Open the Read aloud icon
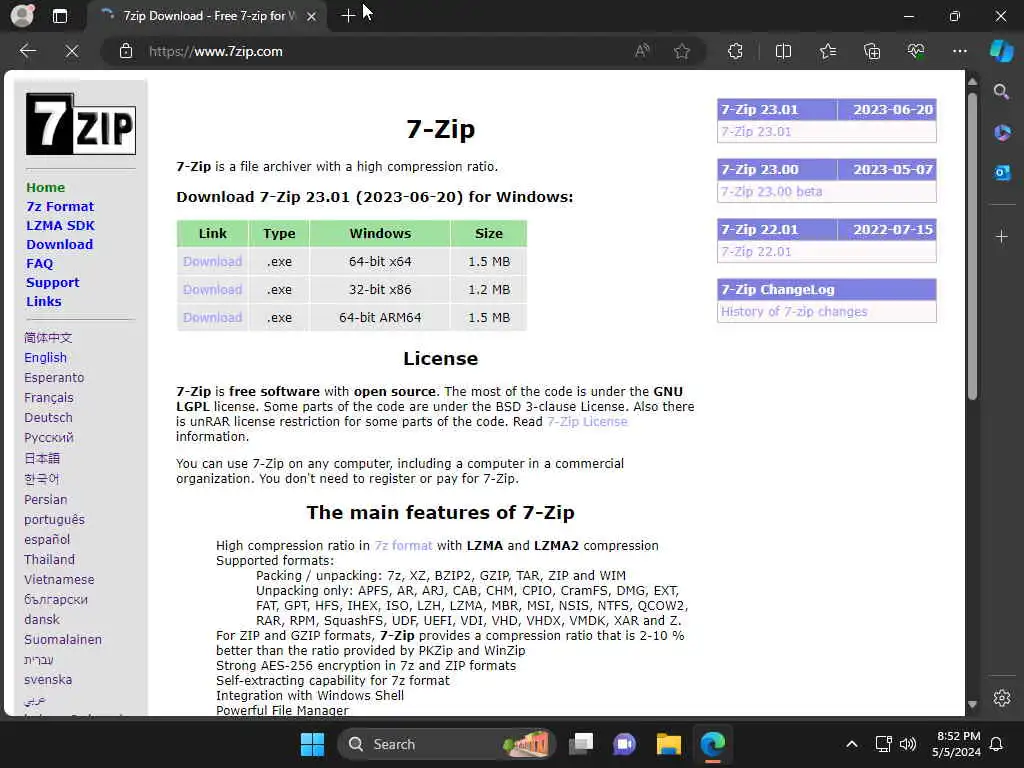This screenshot has width=1024, height=768. tap(642, 51)
